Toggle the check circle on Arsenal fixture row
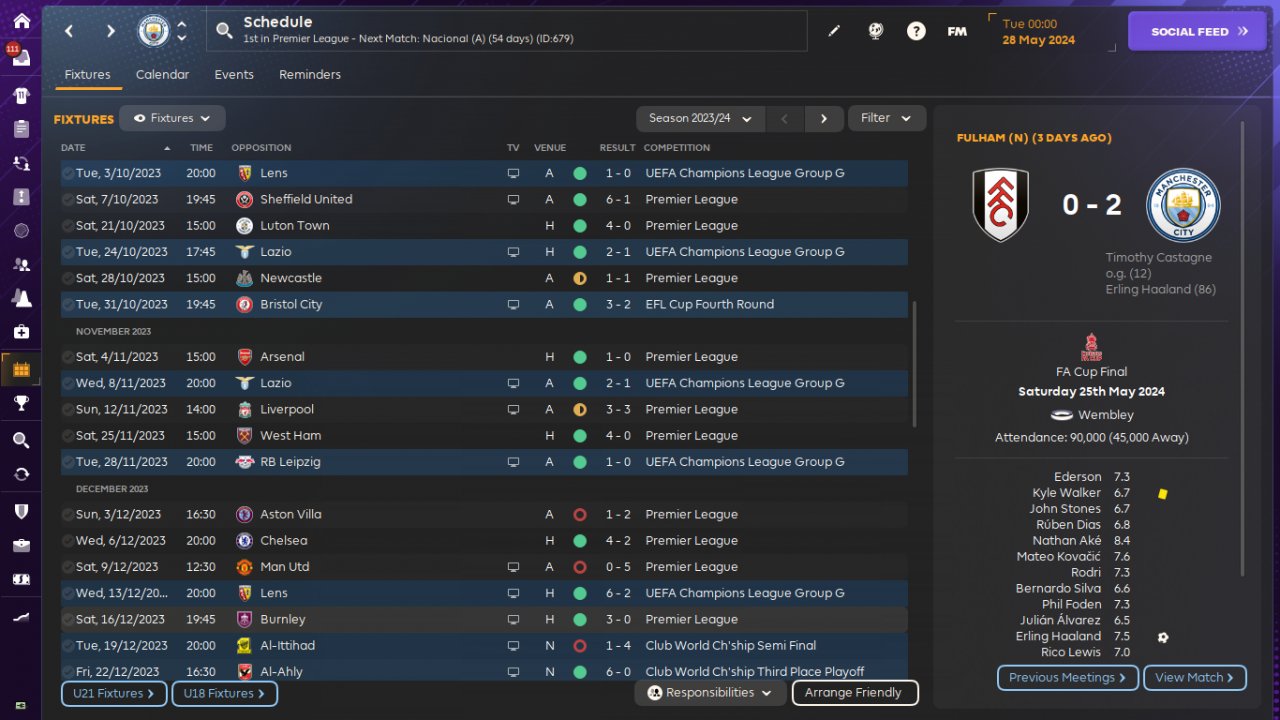Screen dimensions: 1280x720 68,357
